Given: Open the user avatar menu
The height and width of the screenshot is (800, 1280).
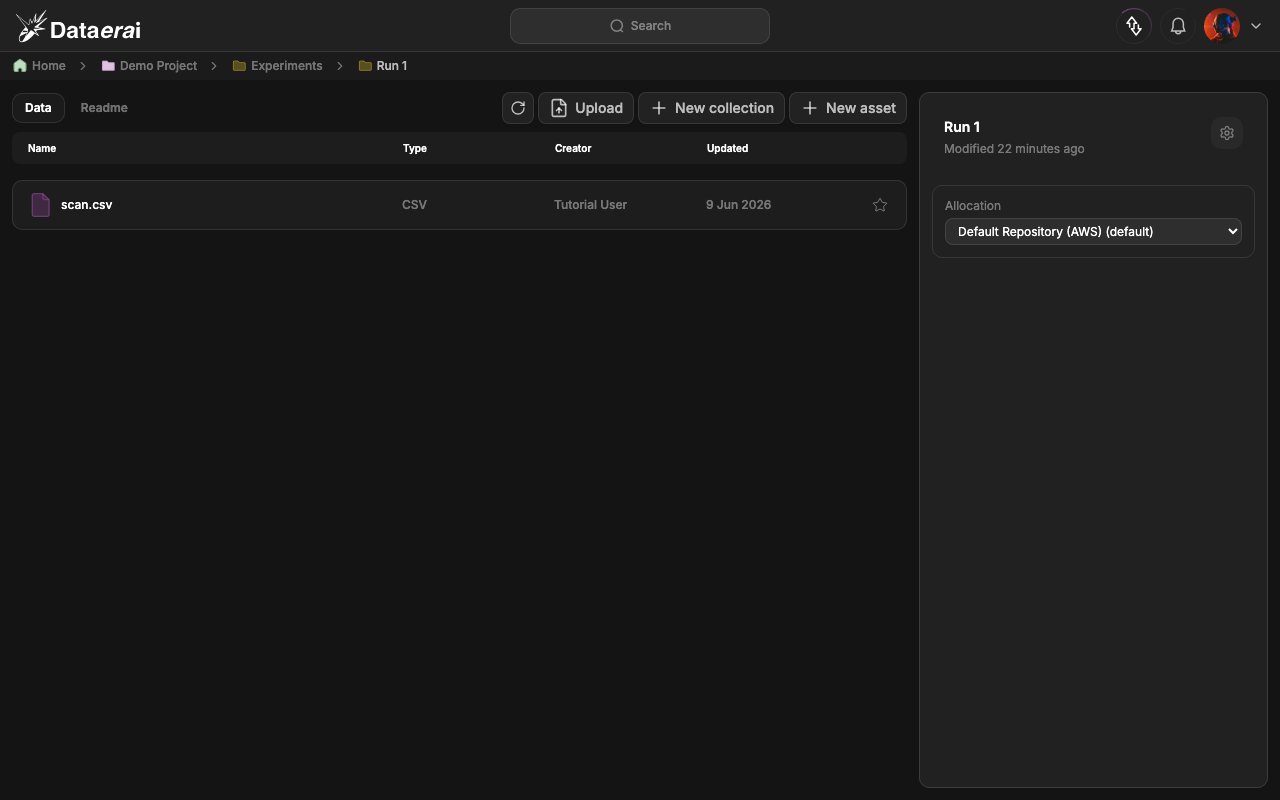Looking at the screenshot, I should click(1221, 26).
